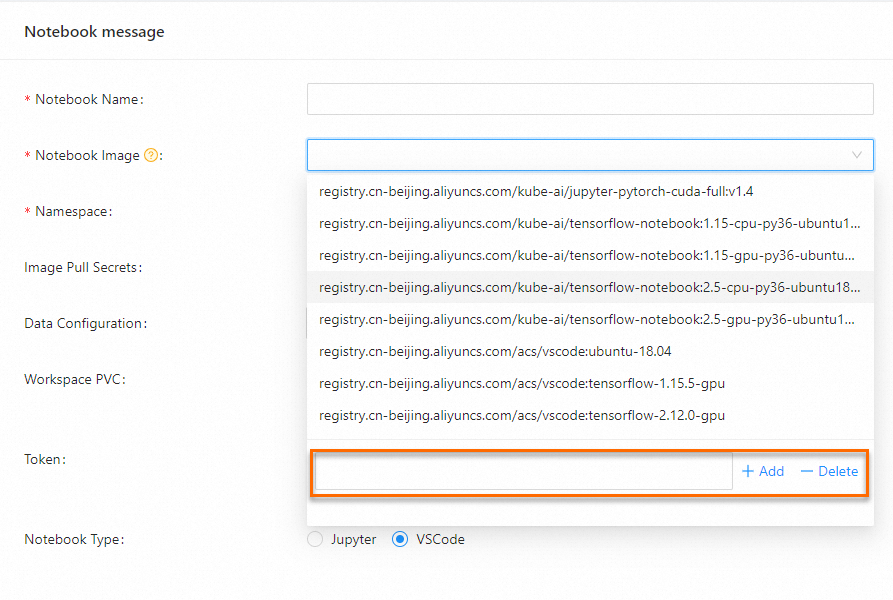
Task: Pick tensorflow-notebook:2.5-cpu-py36 image option
Action: pyautogui.click(x=590, y=287)
